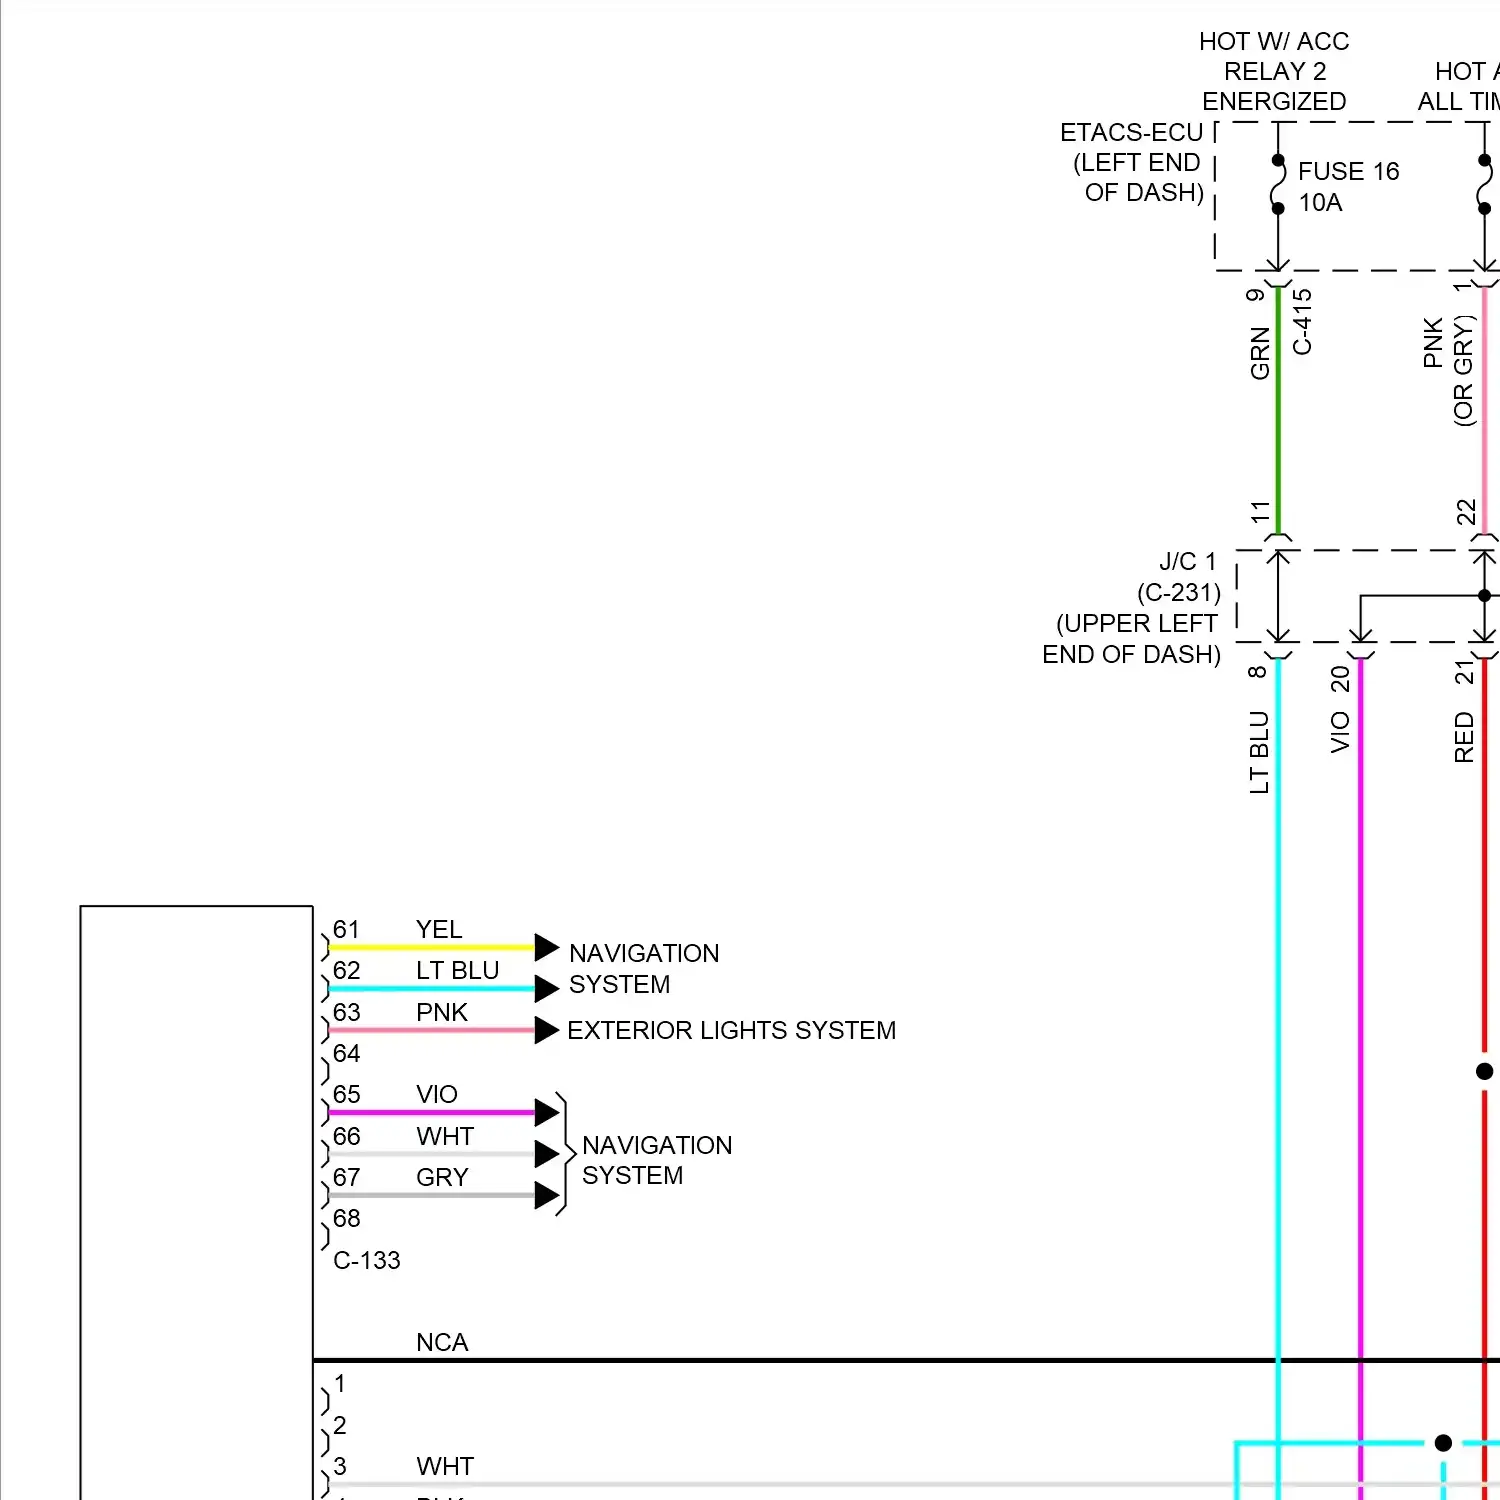Click the NCA label
The width and height of the screenshot is (1500, 1500).
442,1342
